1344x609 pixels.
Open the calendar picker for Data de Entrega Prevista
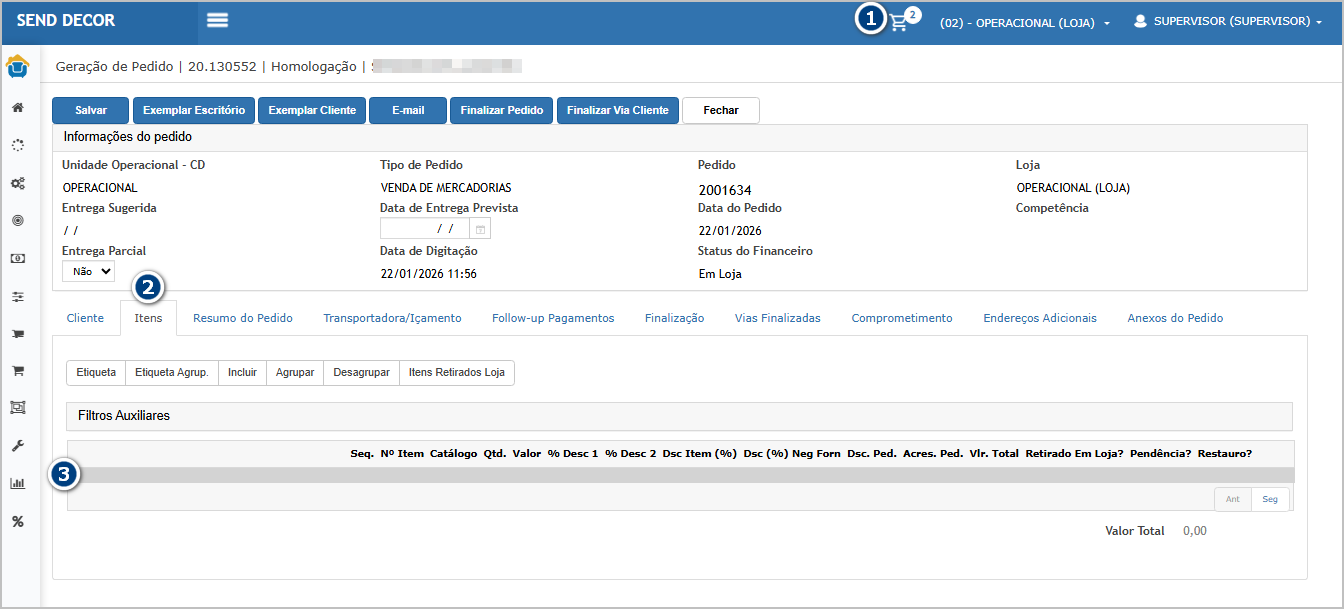click(480, 229)
